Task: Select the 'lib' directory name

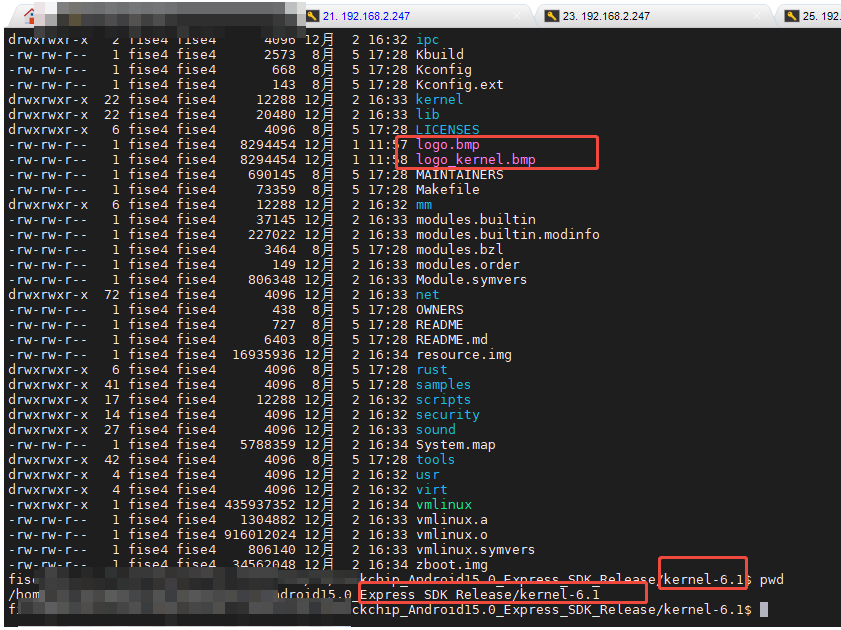Action: tap(427, 115)
